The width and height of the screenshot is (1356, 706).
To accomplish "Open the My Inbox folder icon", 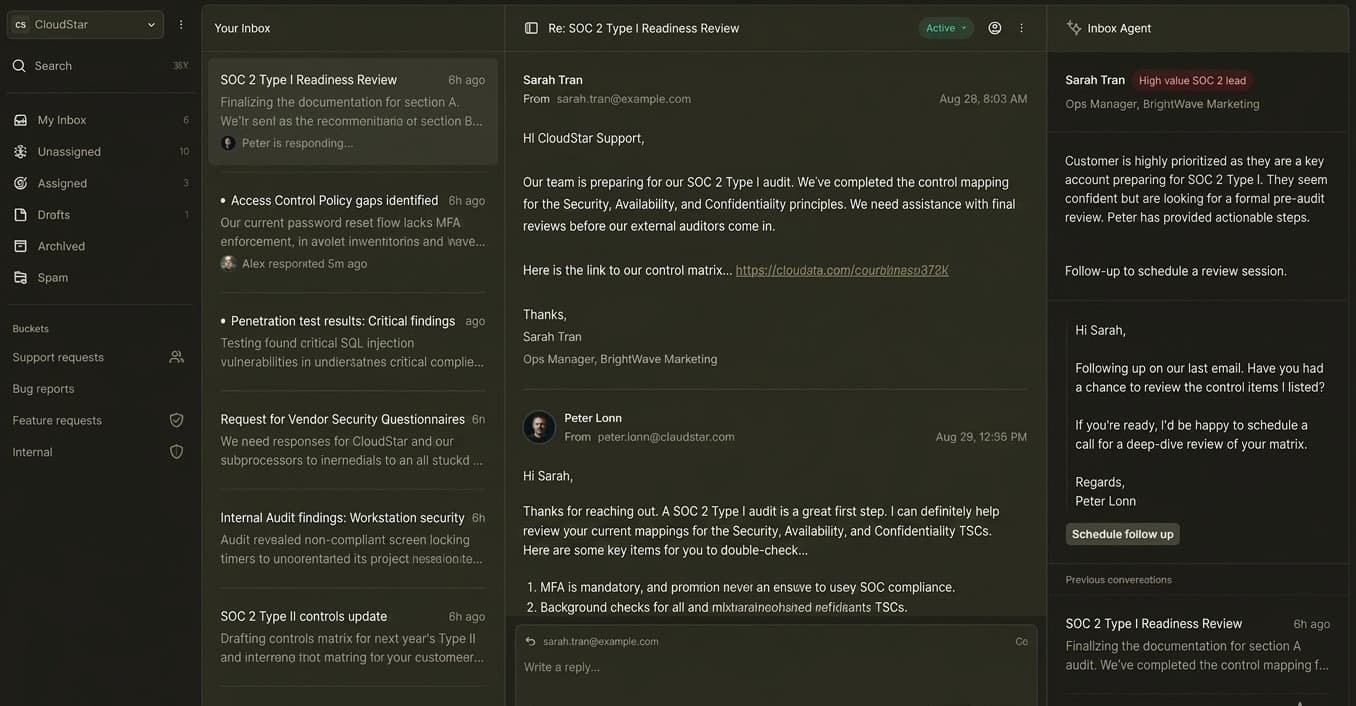I will [x=21, y=119].
